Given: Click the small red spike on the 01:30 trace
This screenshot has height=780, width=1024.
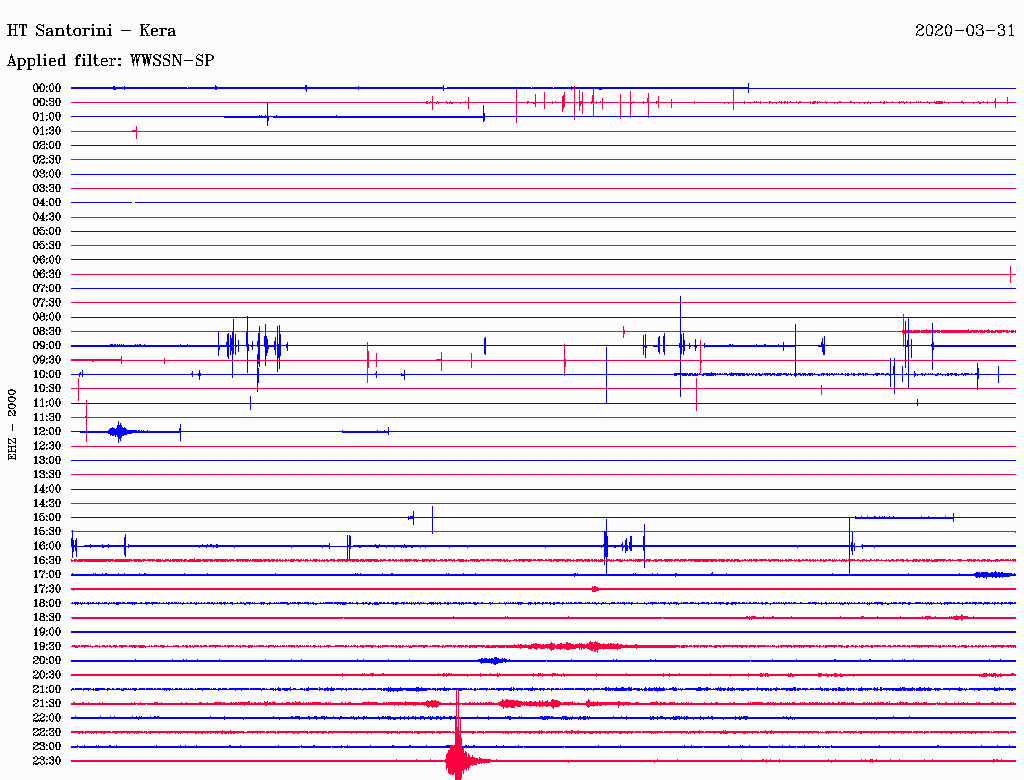Looking at the screenshot, I should point(136,132).
